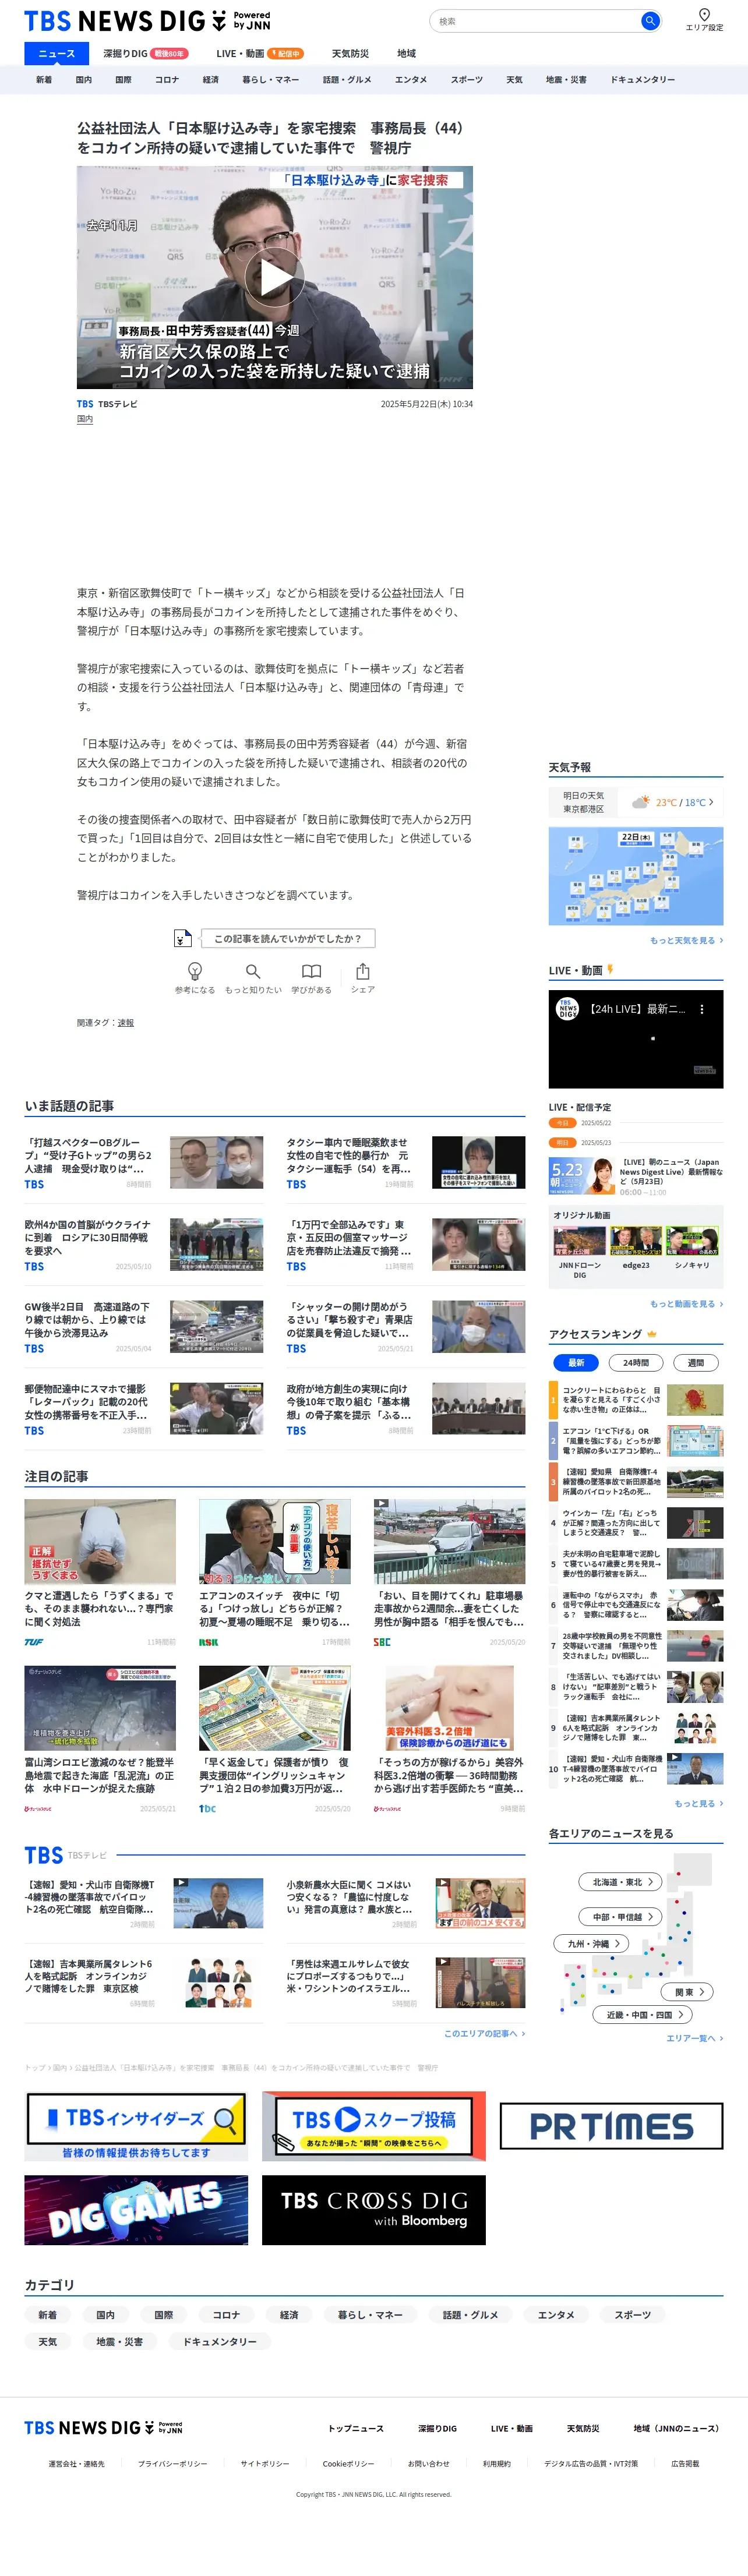This screenshot has height=2576, width=748.
Task: Open the PR TIMES banner
Action: click(x=611, y=2126)
